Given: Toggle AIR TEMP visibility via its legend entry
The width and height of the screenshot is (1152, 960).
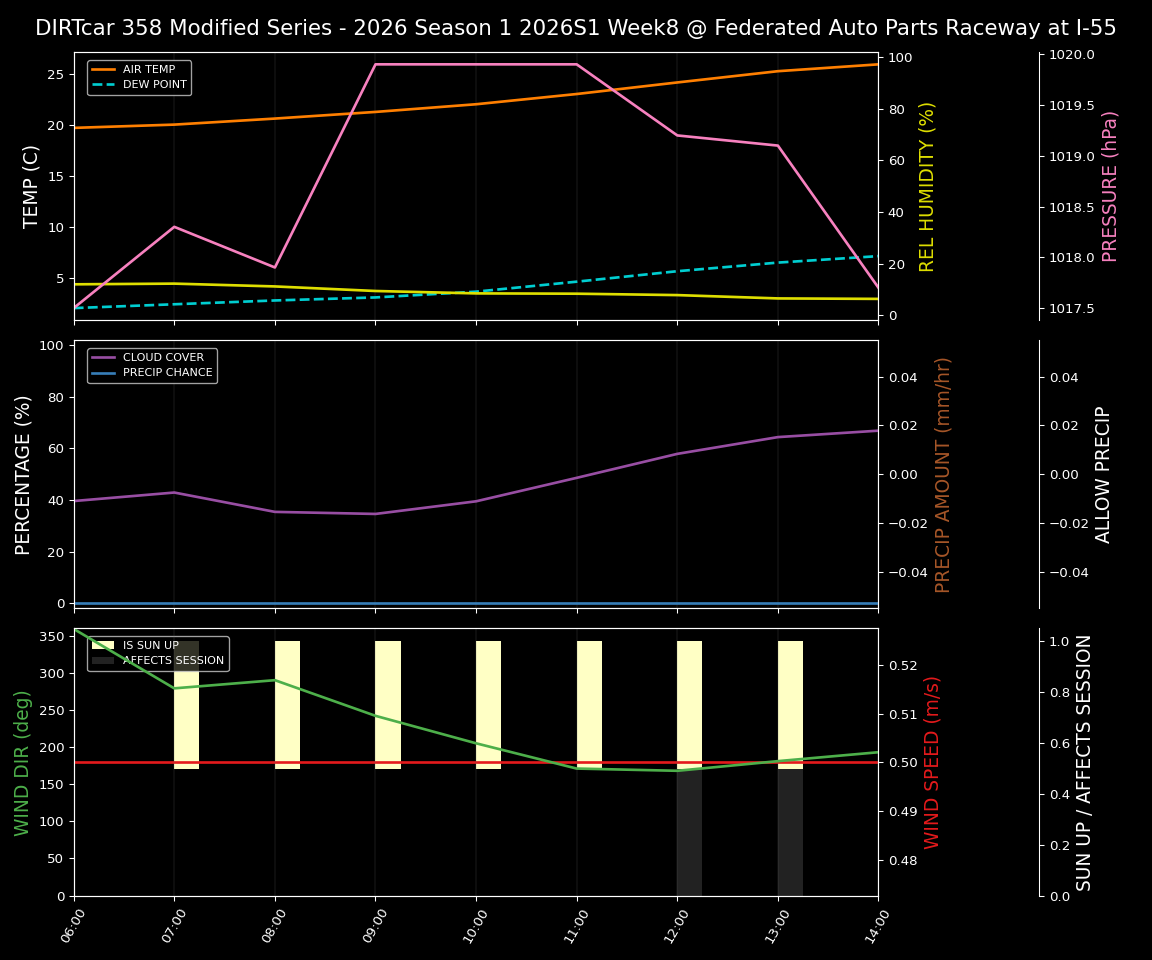Looking at the screenshot, I should pyautogui.click(x=152, y=69).
